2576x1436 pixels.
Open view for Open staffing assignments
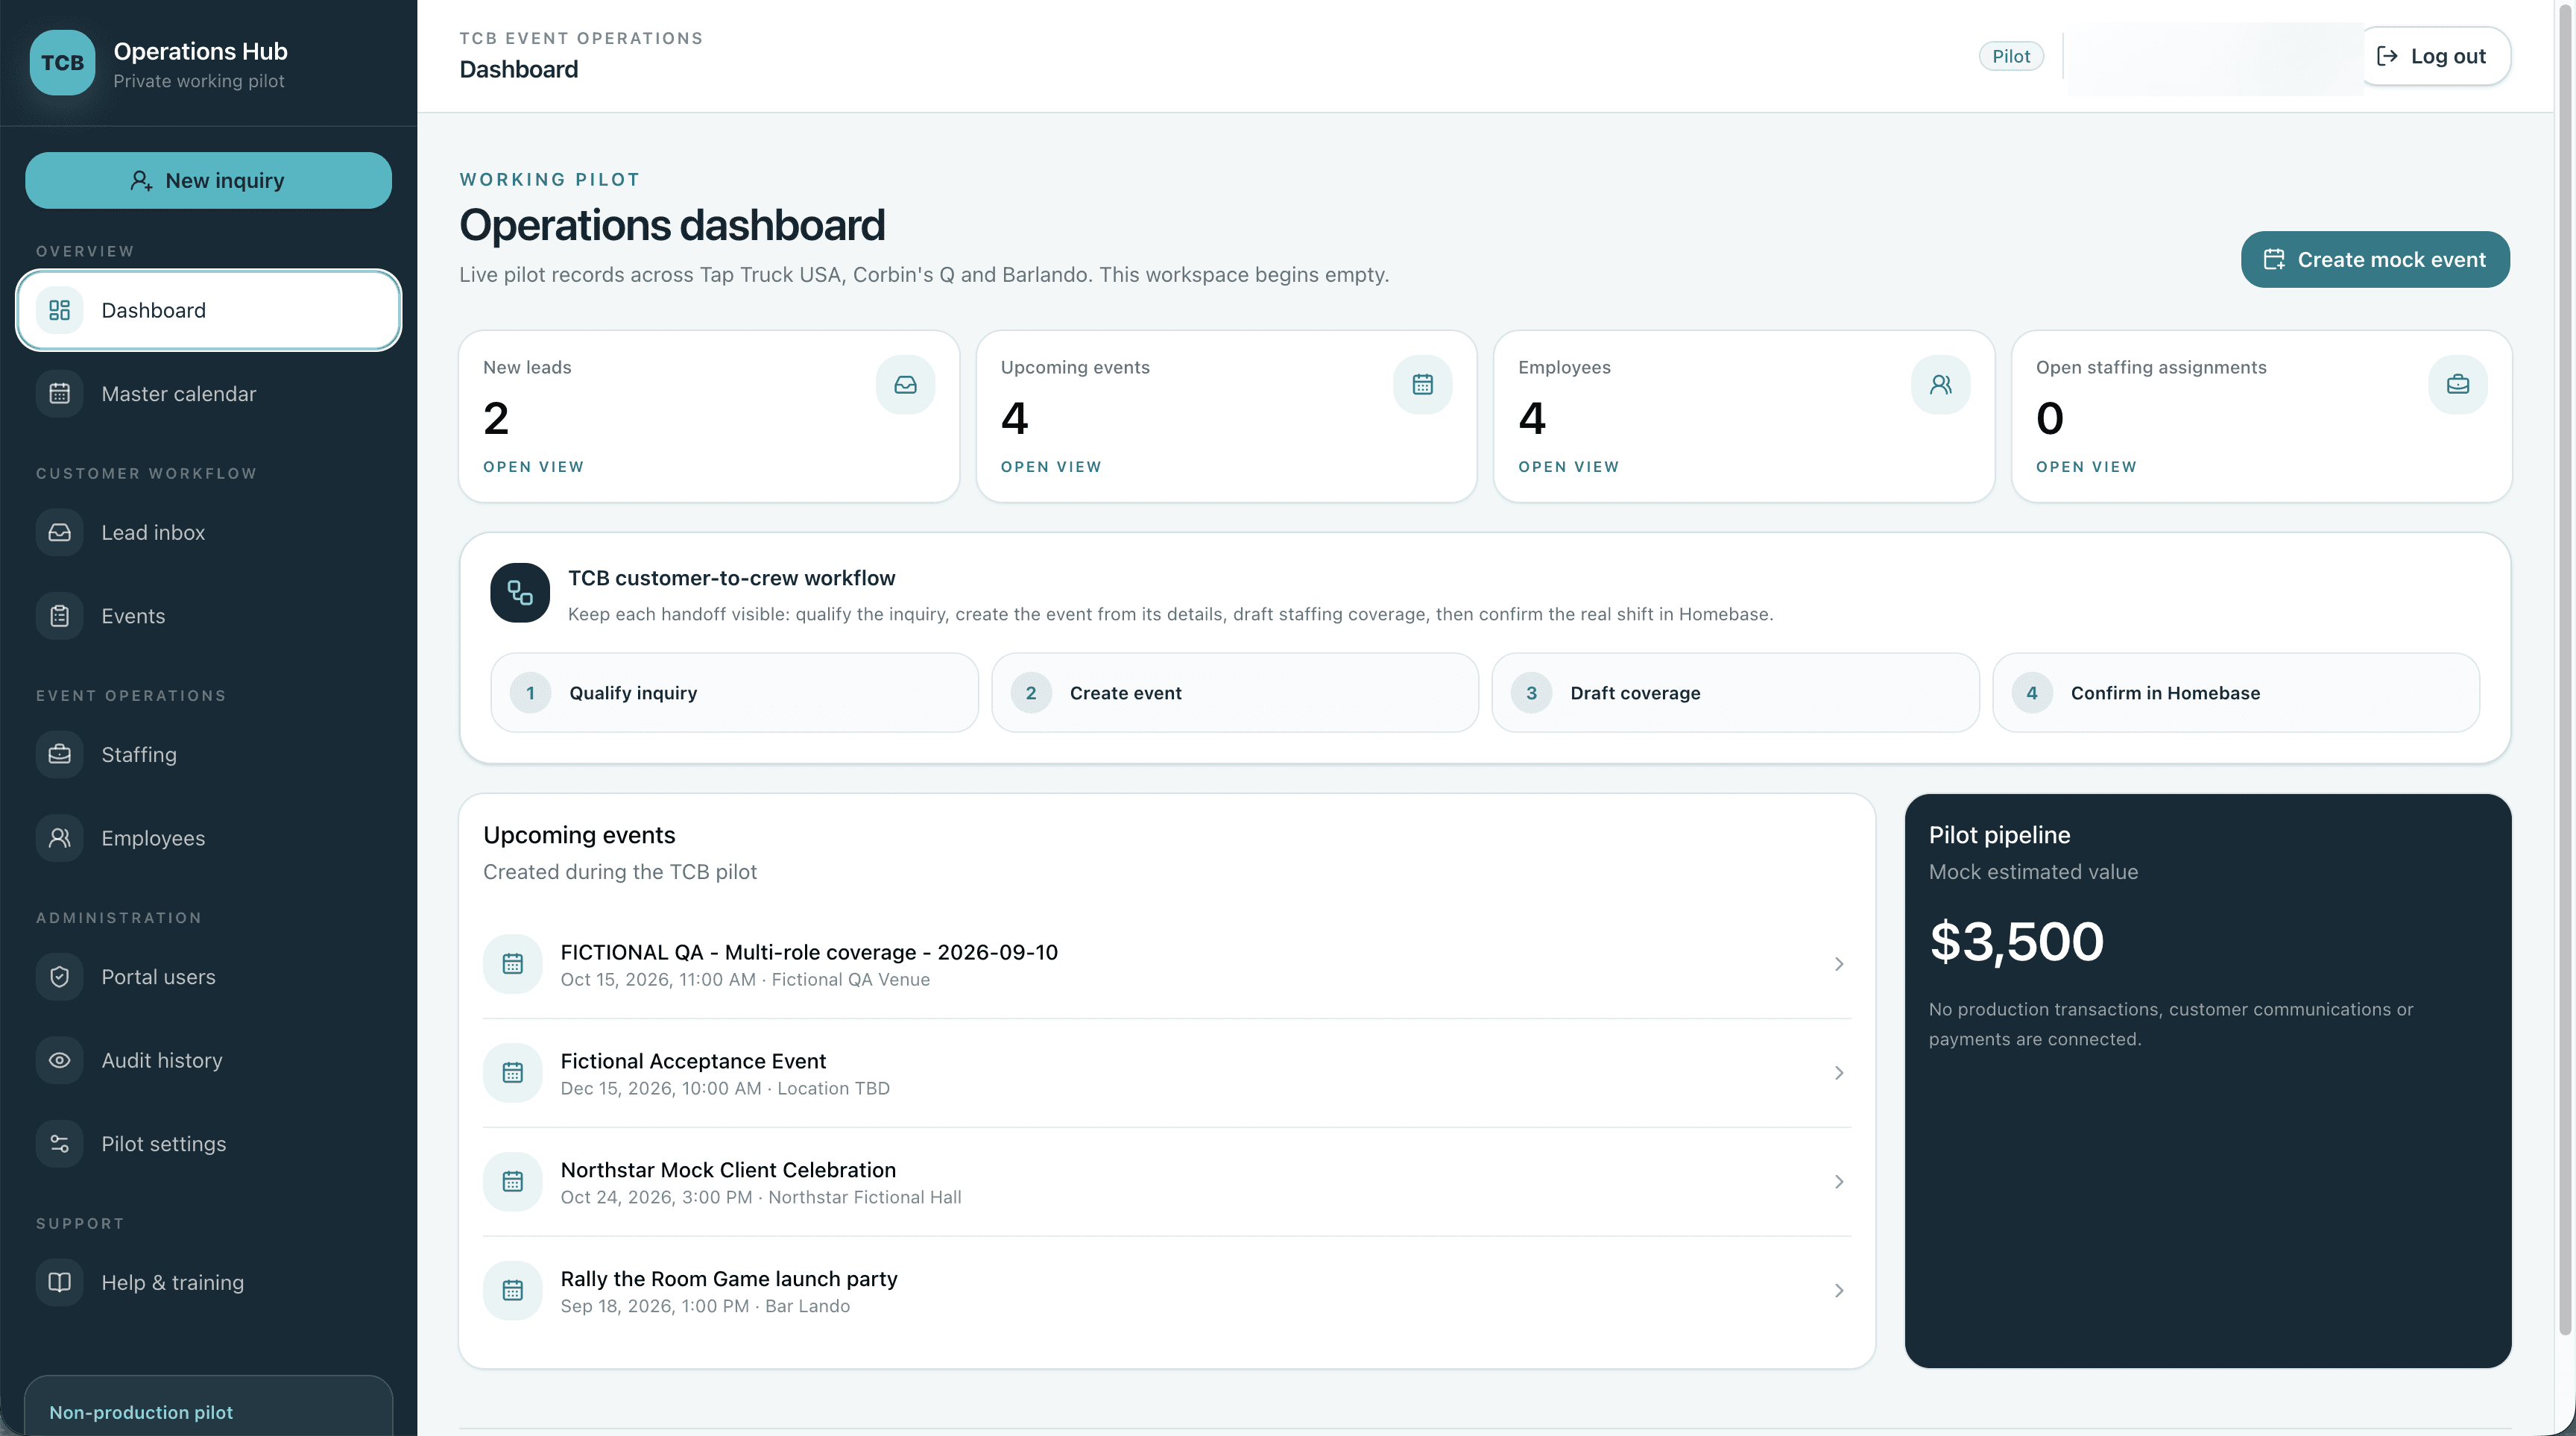[2086, 467]
